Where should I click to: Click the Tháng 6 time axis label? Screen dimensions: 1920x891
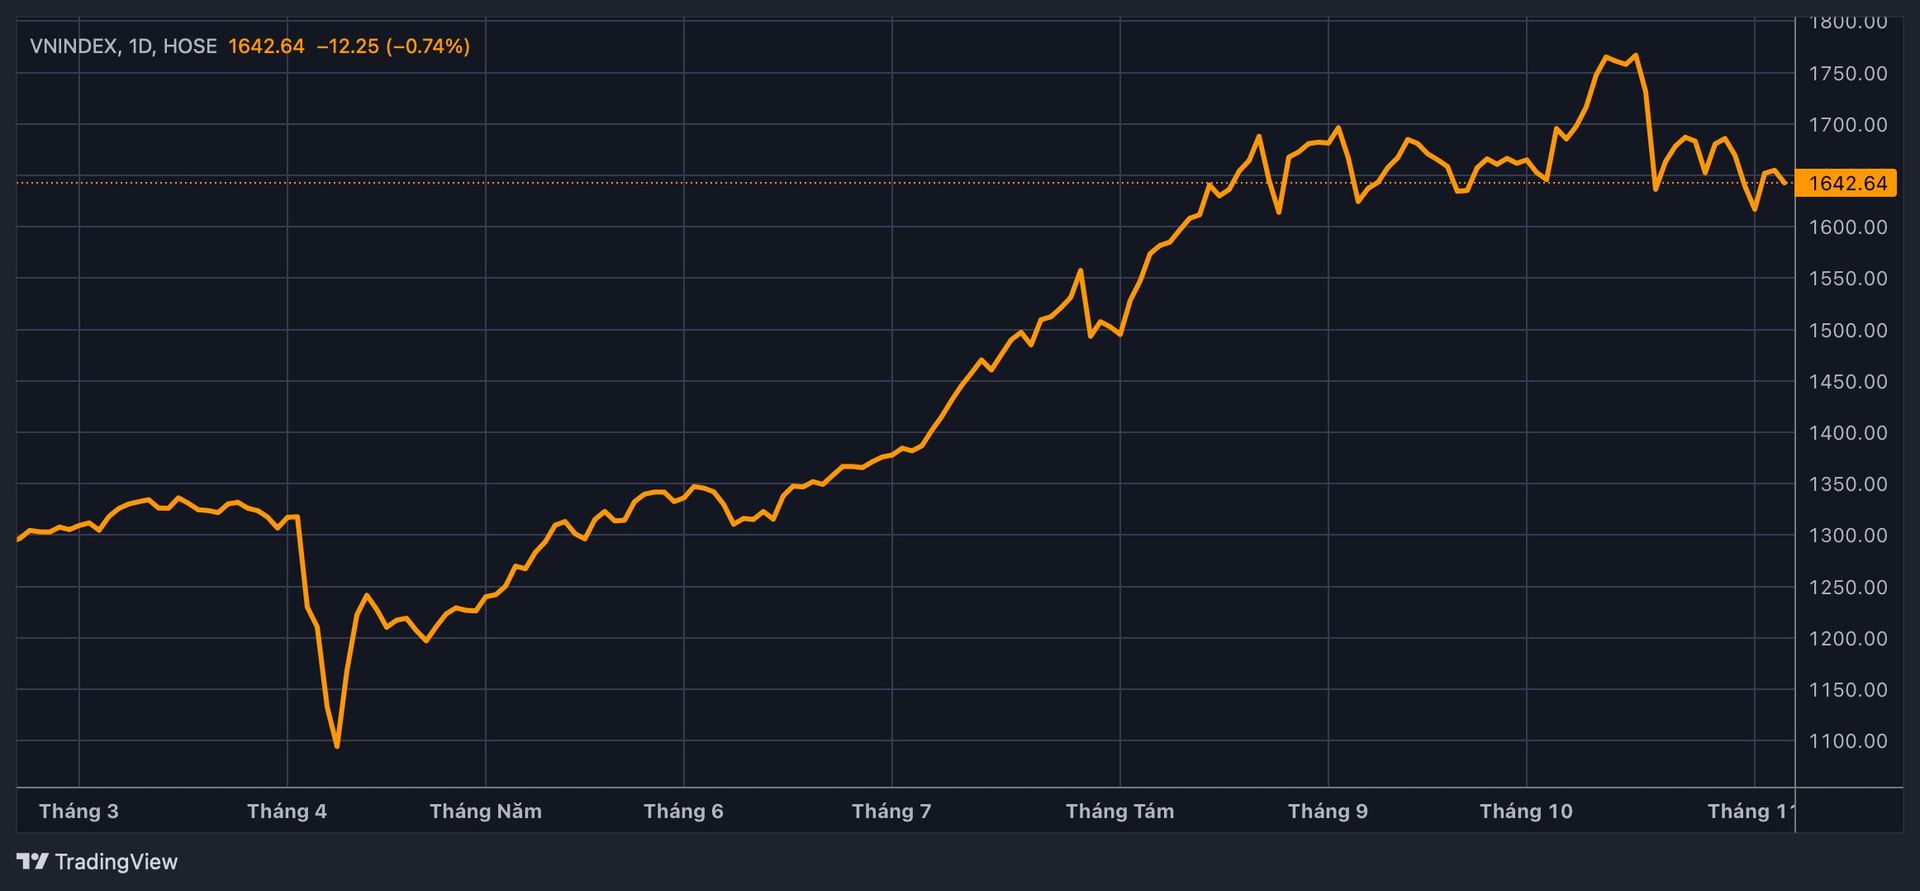point(683,811)
